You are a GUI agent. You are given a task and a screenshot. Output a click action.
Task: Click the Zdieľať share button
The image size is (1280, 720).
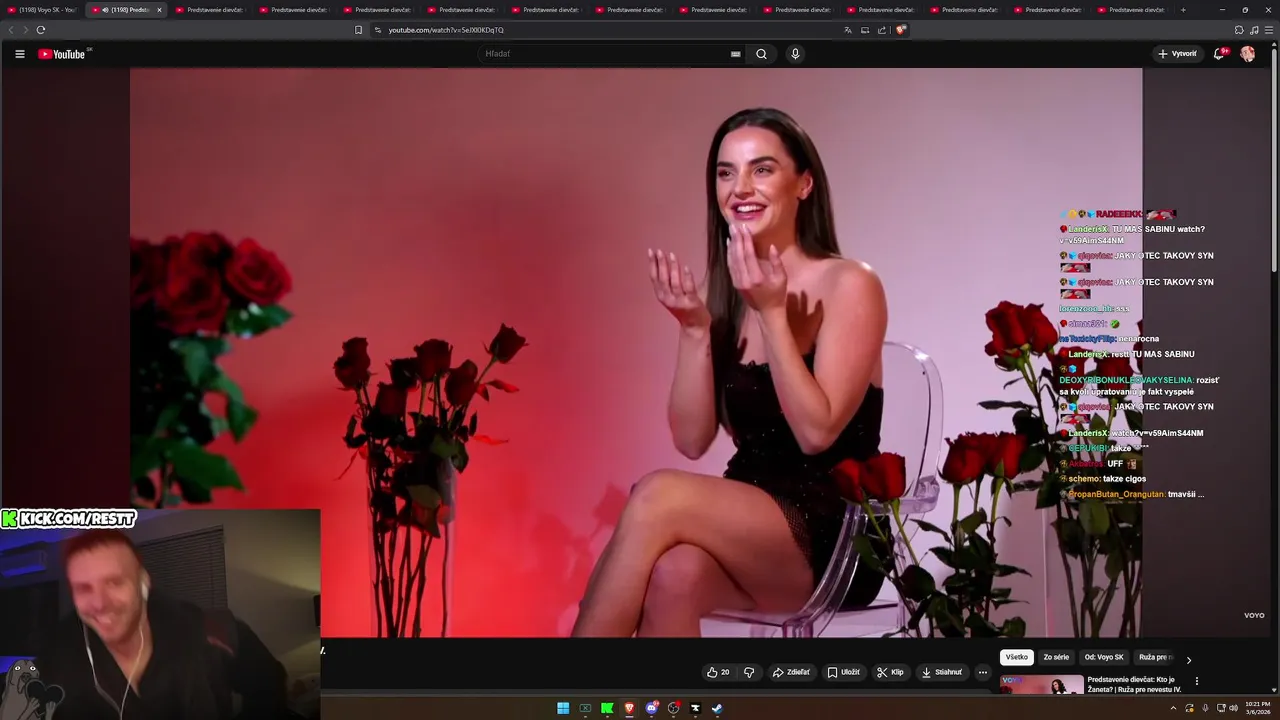791,672
